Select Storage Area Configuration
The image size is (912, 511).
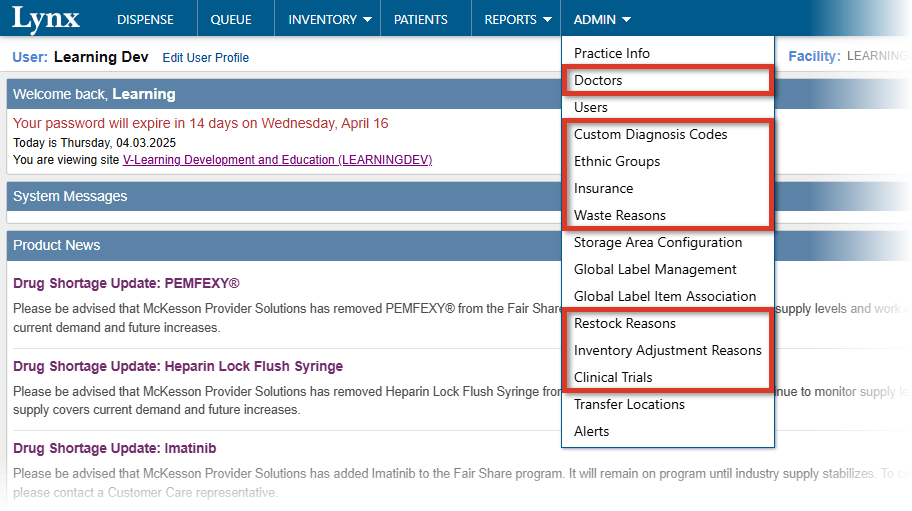658,242
